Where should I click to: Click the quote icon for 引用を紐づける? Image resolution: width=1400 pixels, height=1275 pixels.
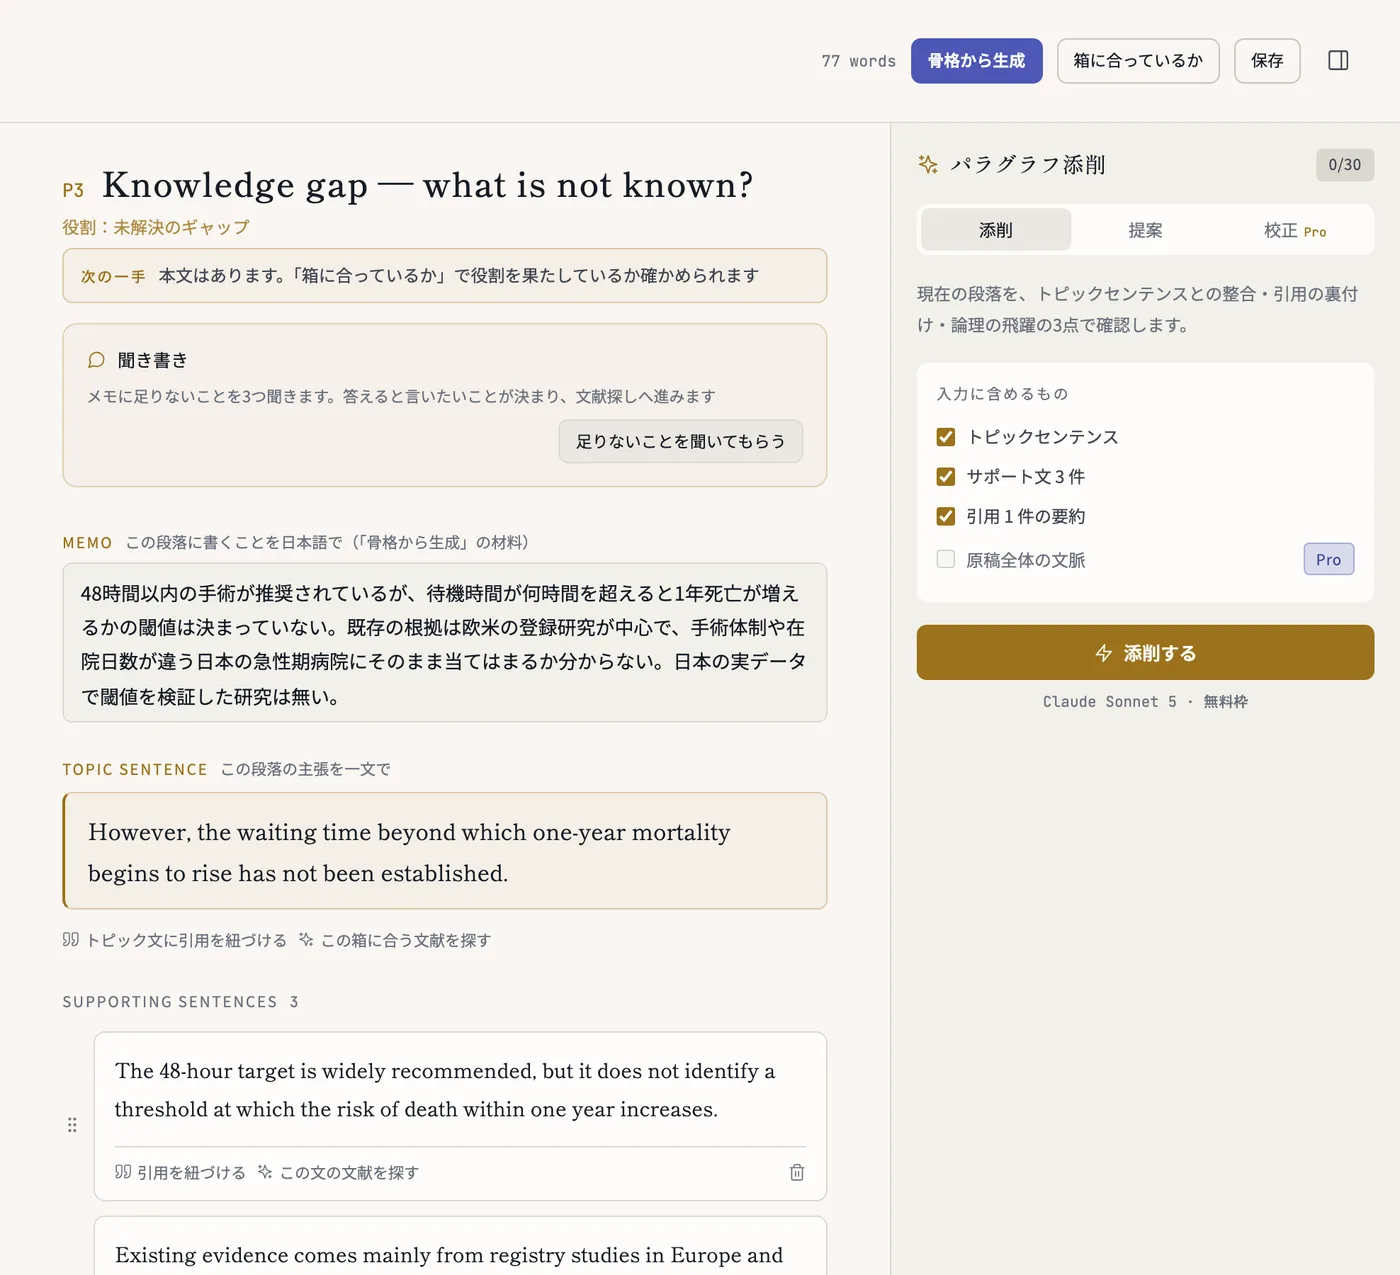123,1172
